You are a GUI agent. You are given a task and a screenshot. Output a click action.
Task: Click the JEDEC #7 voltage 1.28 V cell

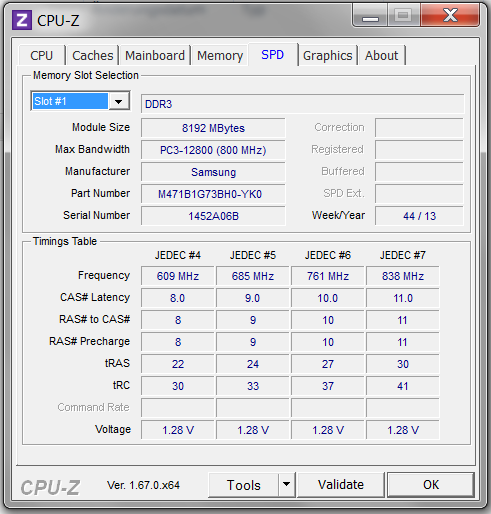point(403,430)
